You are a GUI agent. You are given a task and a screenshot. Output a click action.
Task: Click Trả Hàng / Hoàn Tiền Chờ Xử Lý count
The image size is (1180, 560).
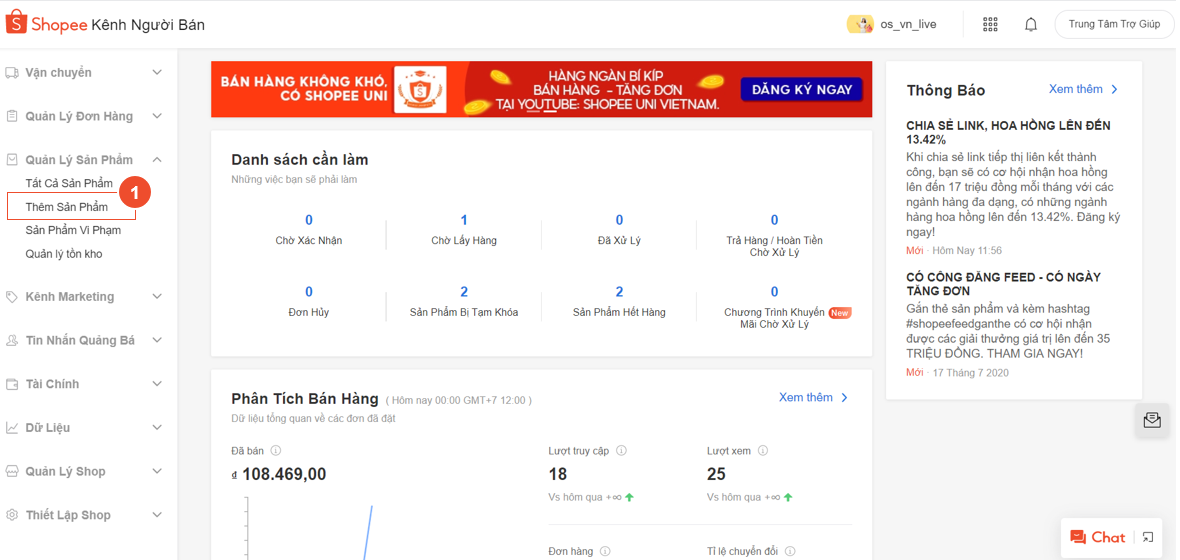coord(774,221)
